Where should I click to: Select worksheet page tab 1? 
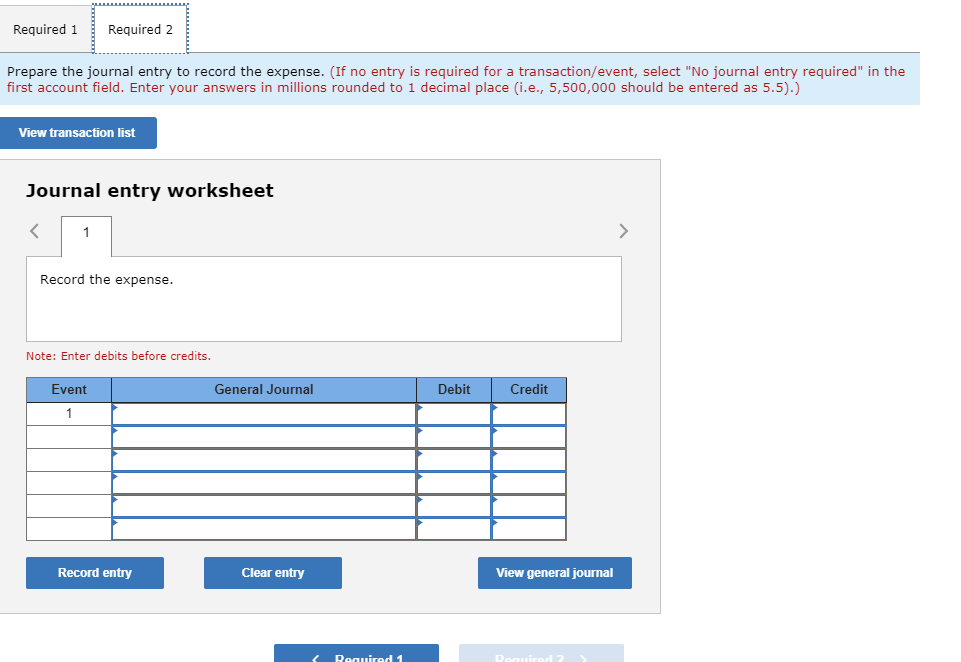tap(85, 235)
